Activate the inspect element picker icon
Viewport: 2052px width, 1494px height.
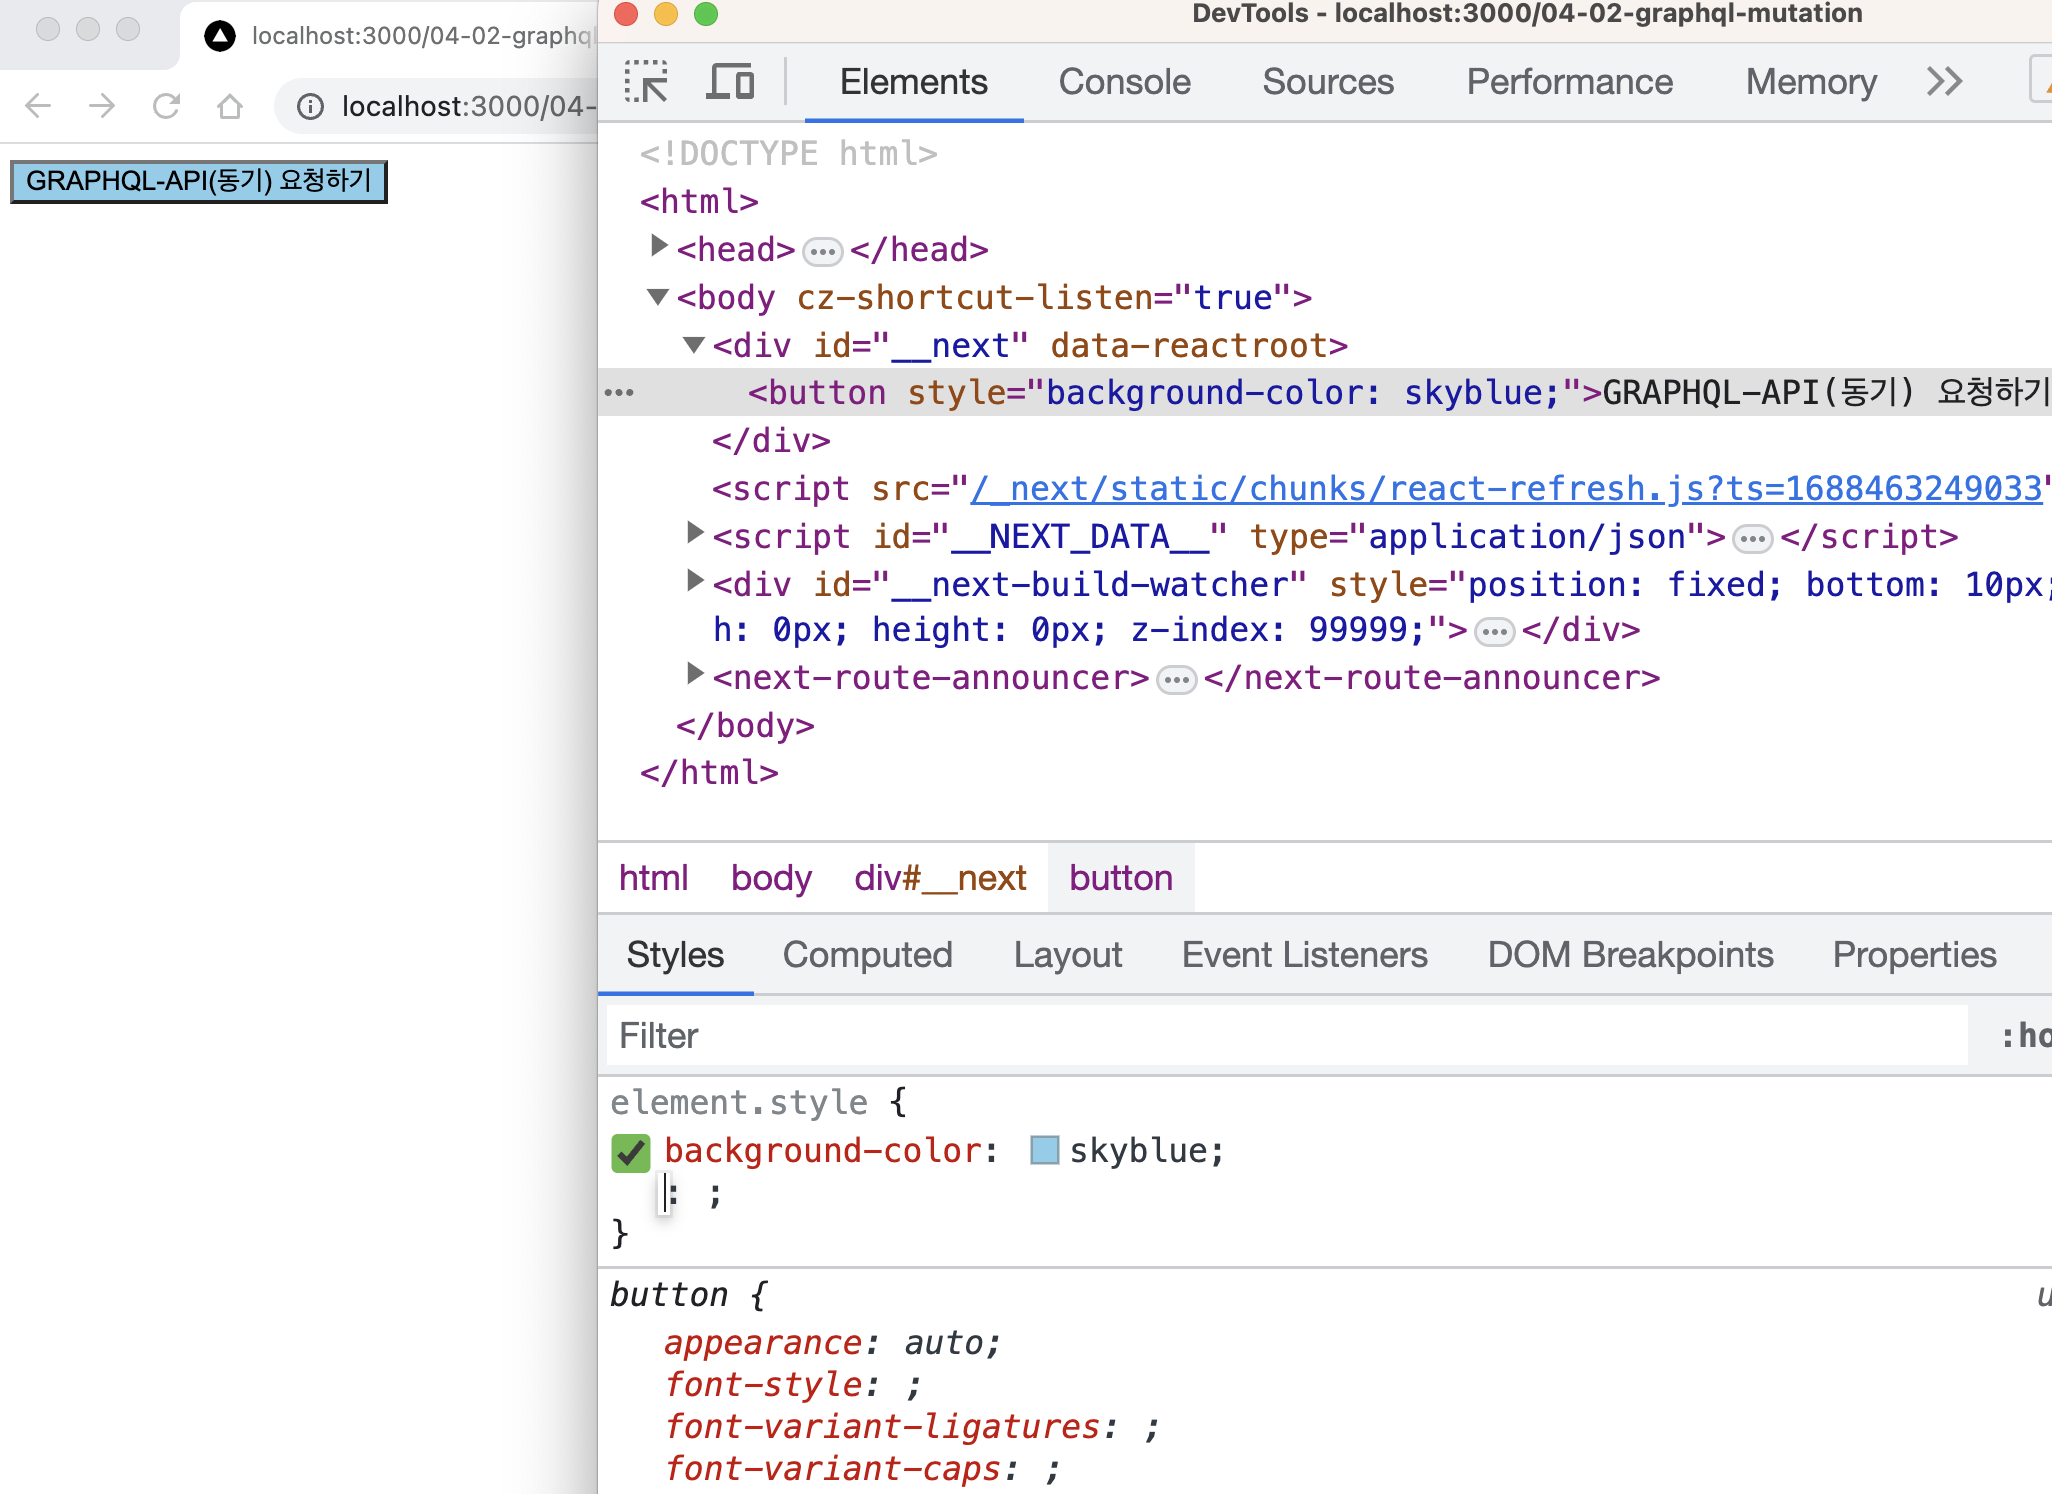pos(646,82)
